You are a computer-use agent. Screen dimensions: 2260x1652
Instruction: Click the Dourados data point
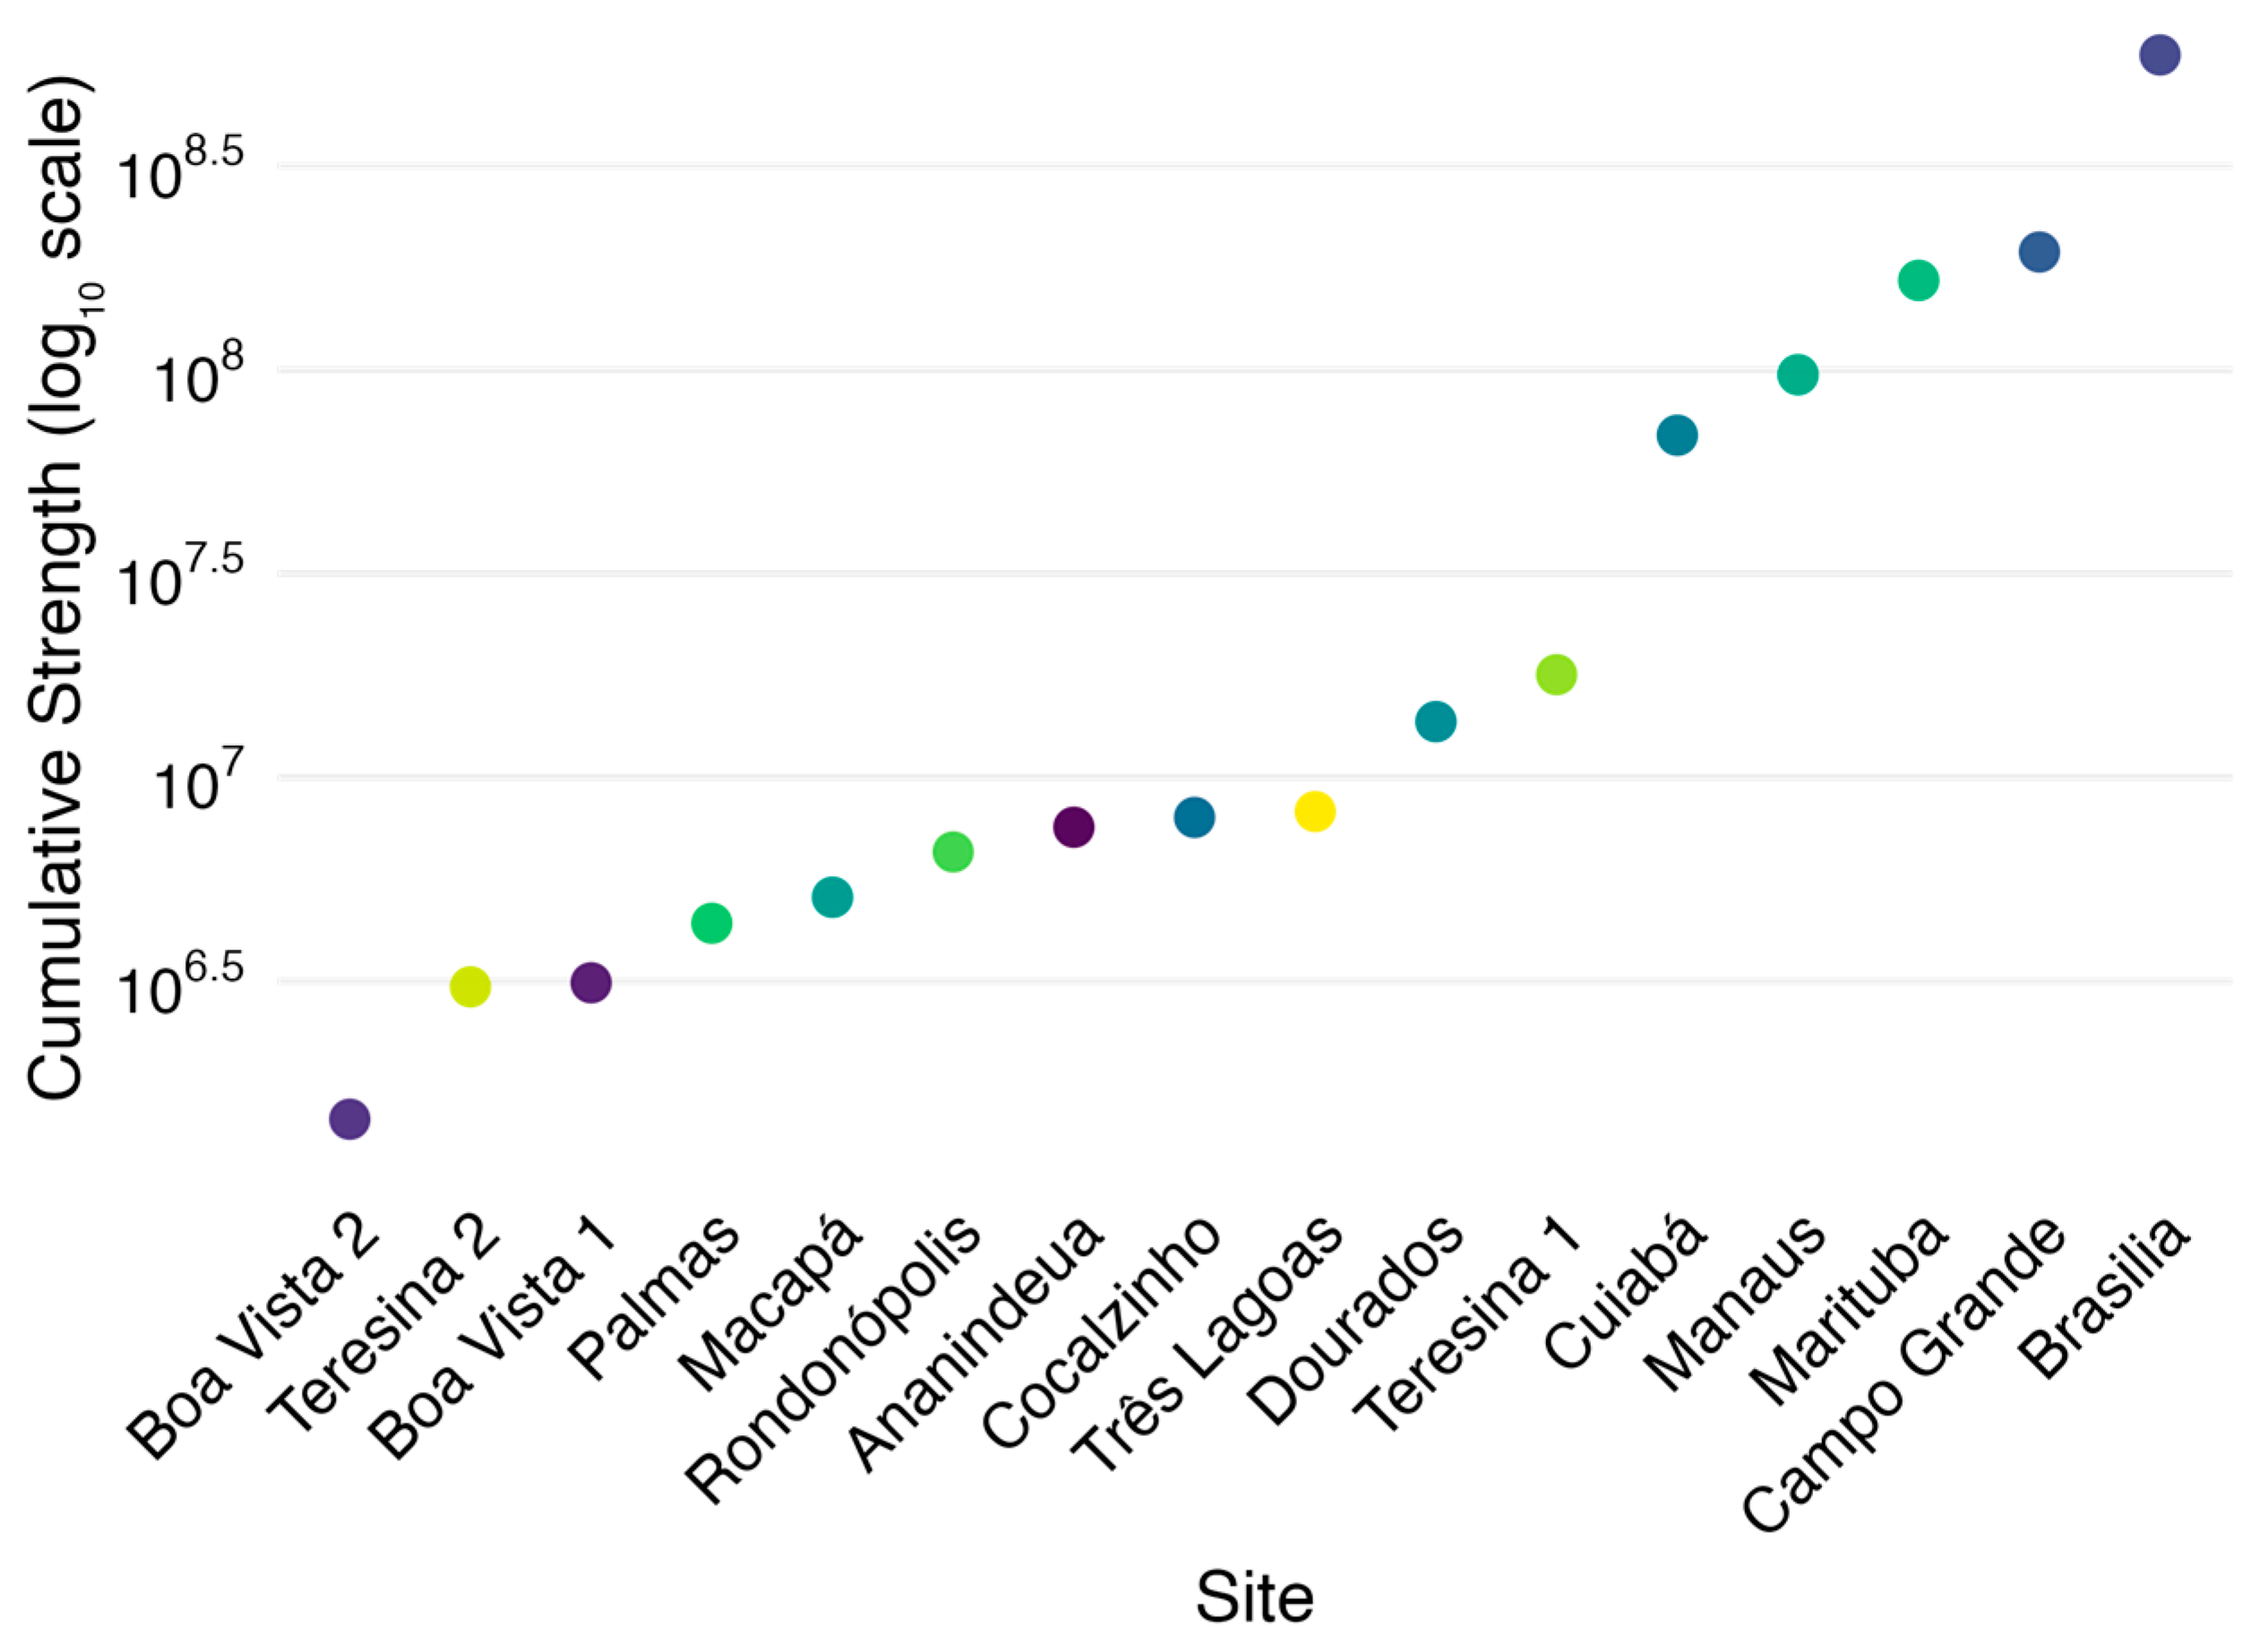[1435, 722]
